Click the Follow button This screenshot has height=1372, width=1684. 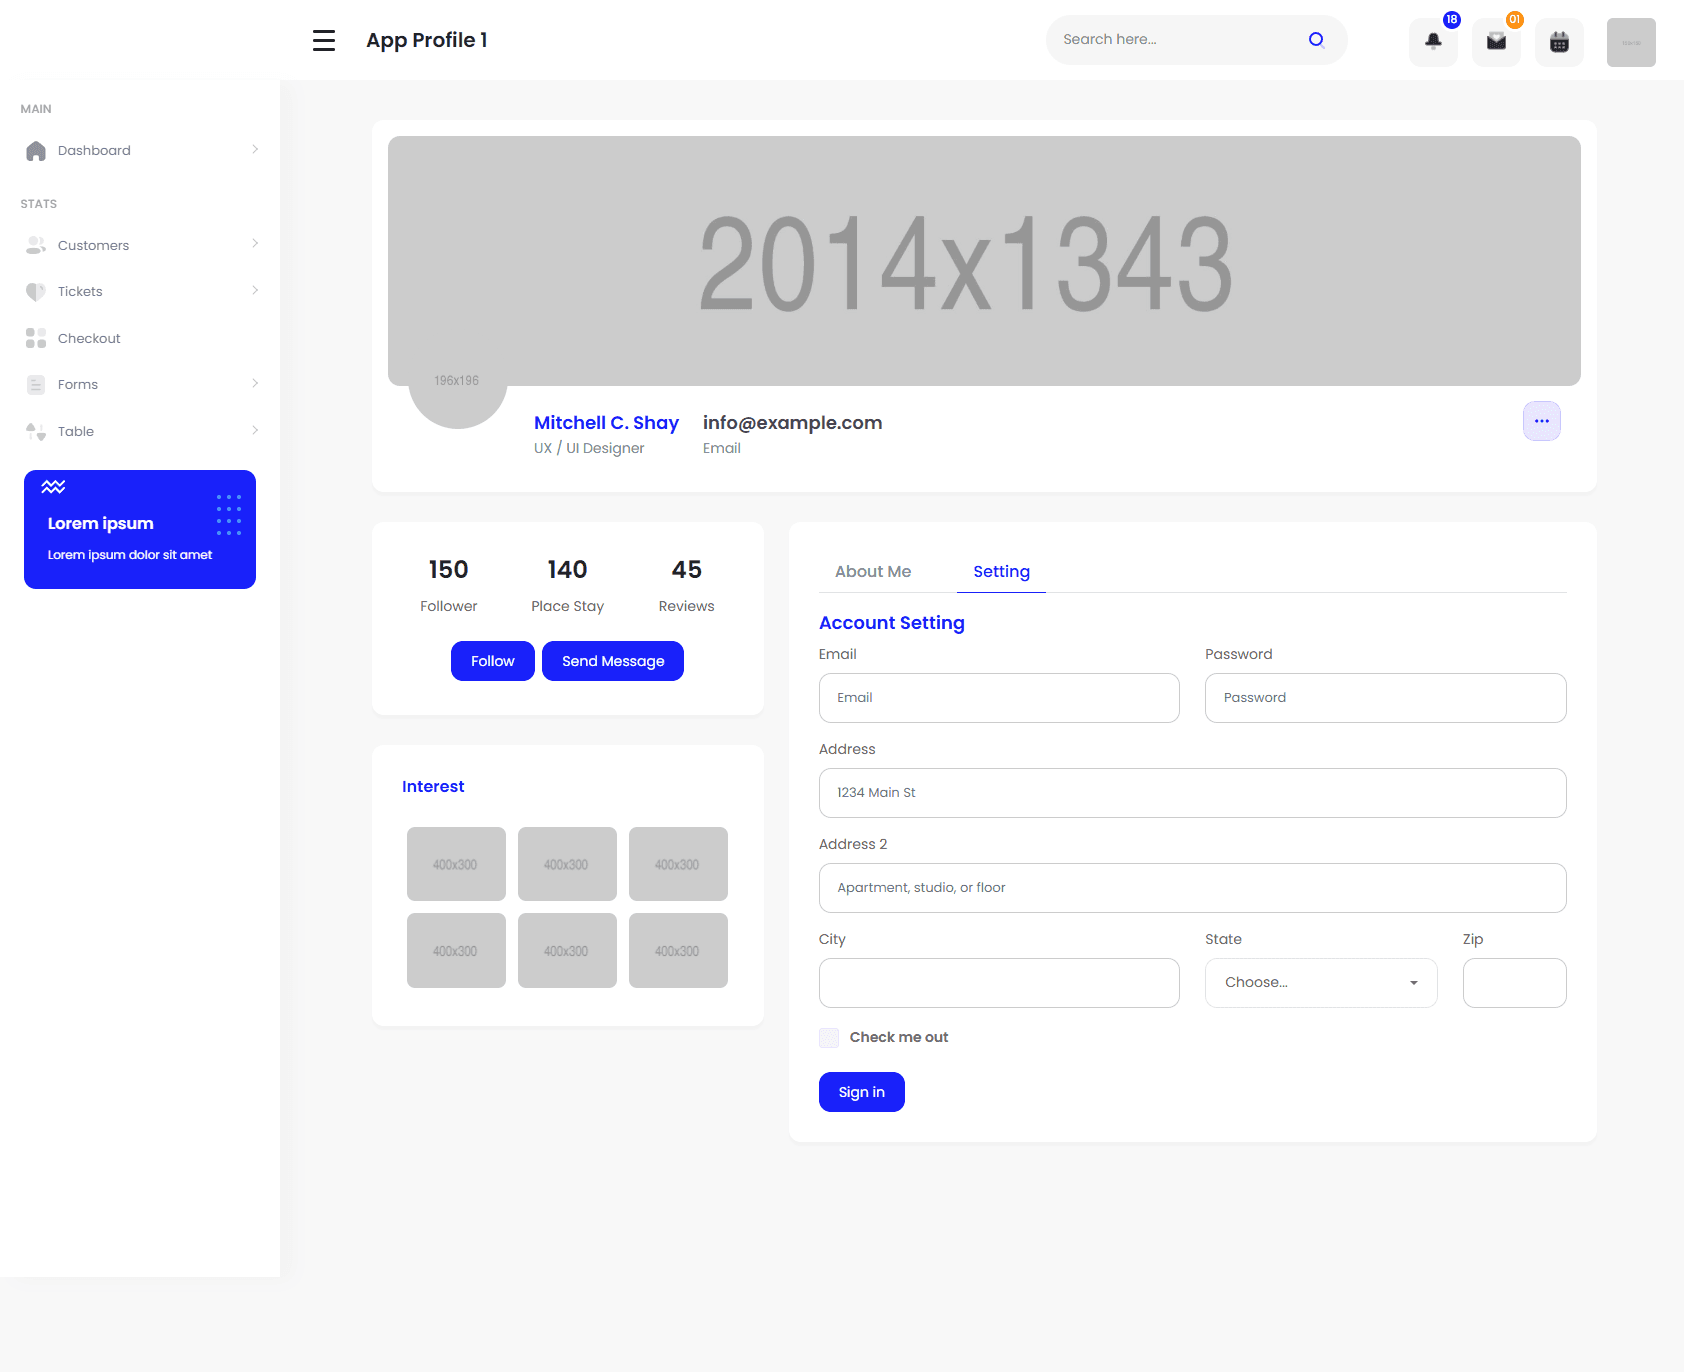pos(492,660)
